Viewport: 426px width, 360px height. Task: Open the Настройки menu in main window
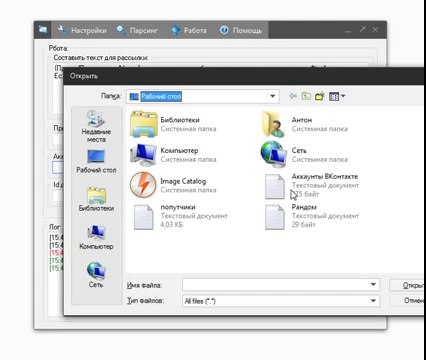pos(82,30)
